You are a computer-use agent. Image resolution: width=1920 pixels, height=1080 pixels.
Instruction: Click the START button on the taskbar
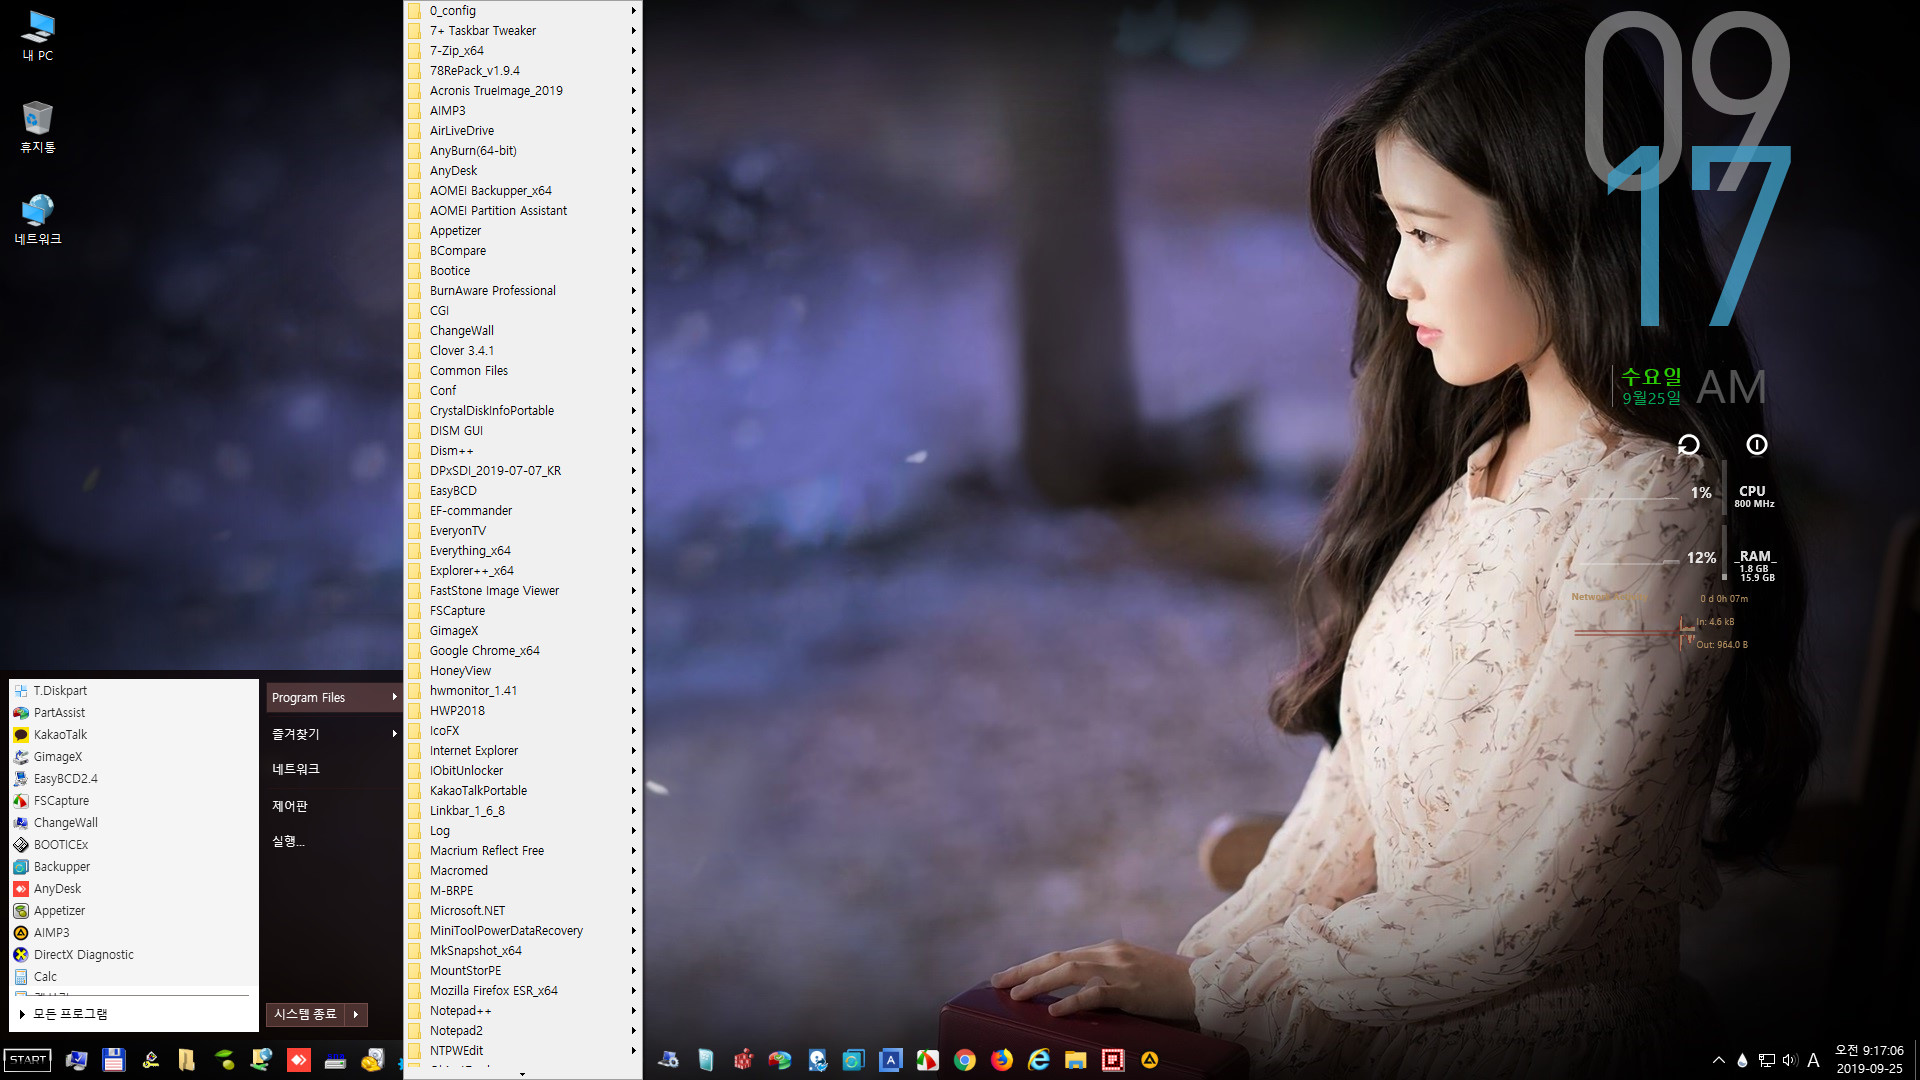pos(28,1060)
